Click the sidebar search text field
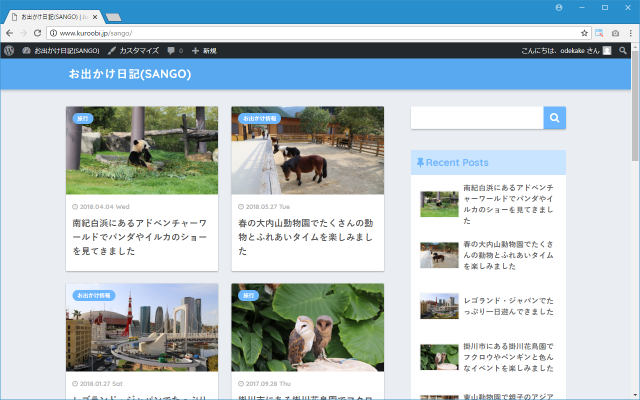640x400 pixels. click(477, 118)
